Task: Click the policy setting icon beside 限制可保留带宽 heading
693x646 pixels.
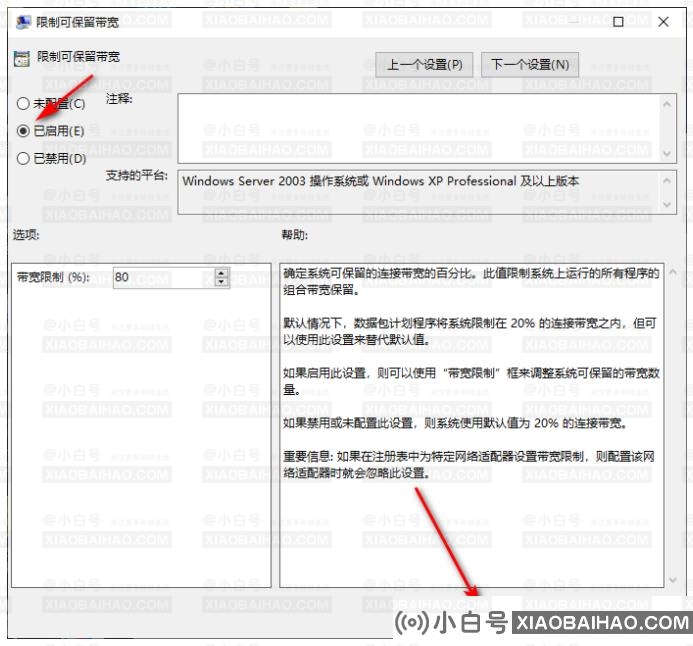Action: point(21,58)
